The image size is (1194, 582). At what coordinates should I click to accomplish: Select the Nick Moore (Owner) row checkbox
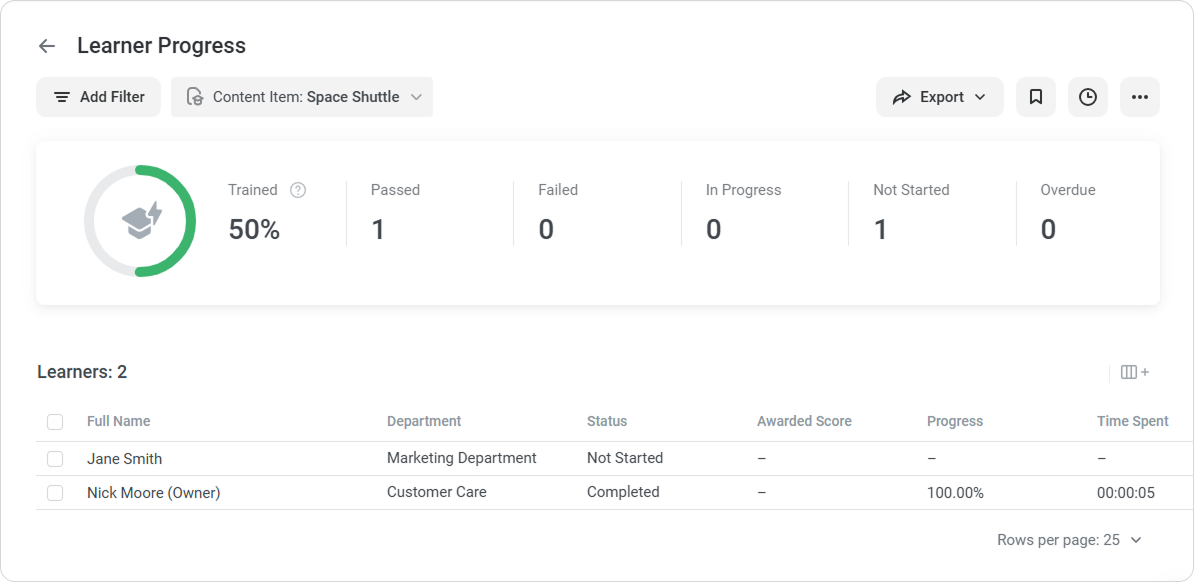55,493
